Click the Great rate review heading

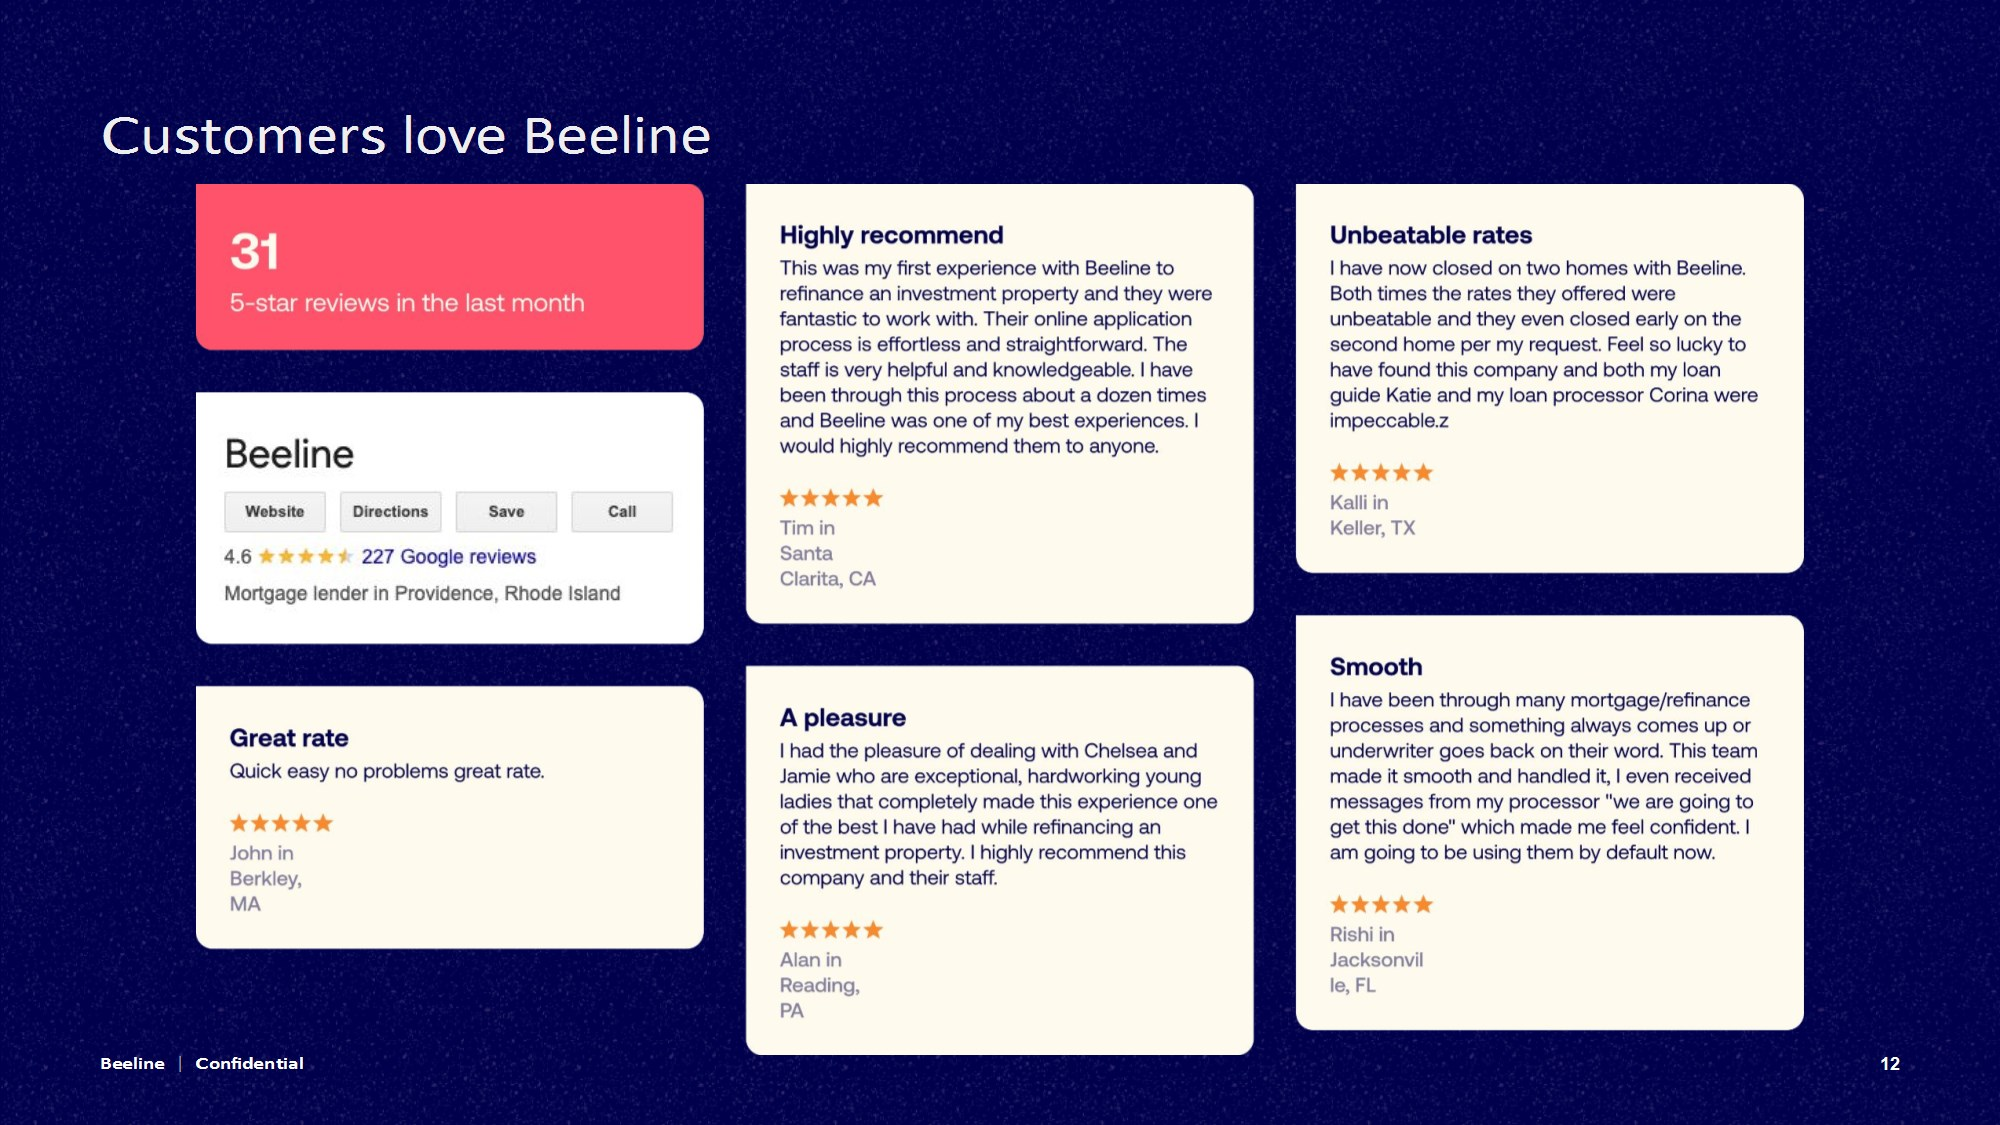289,738
